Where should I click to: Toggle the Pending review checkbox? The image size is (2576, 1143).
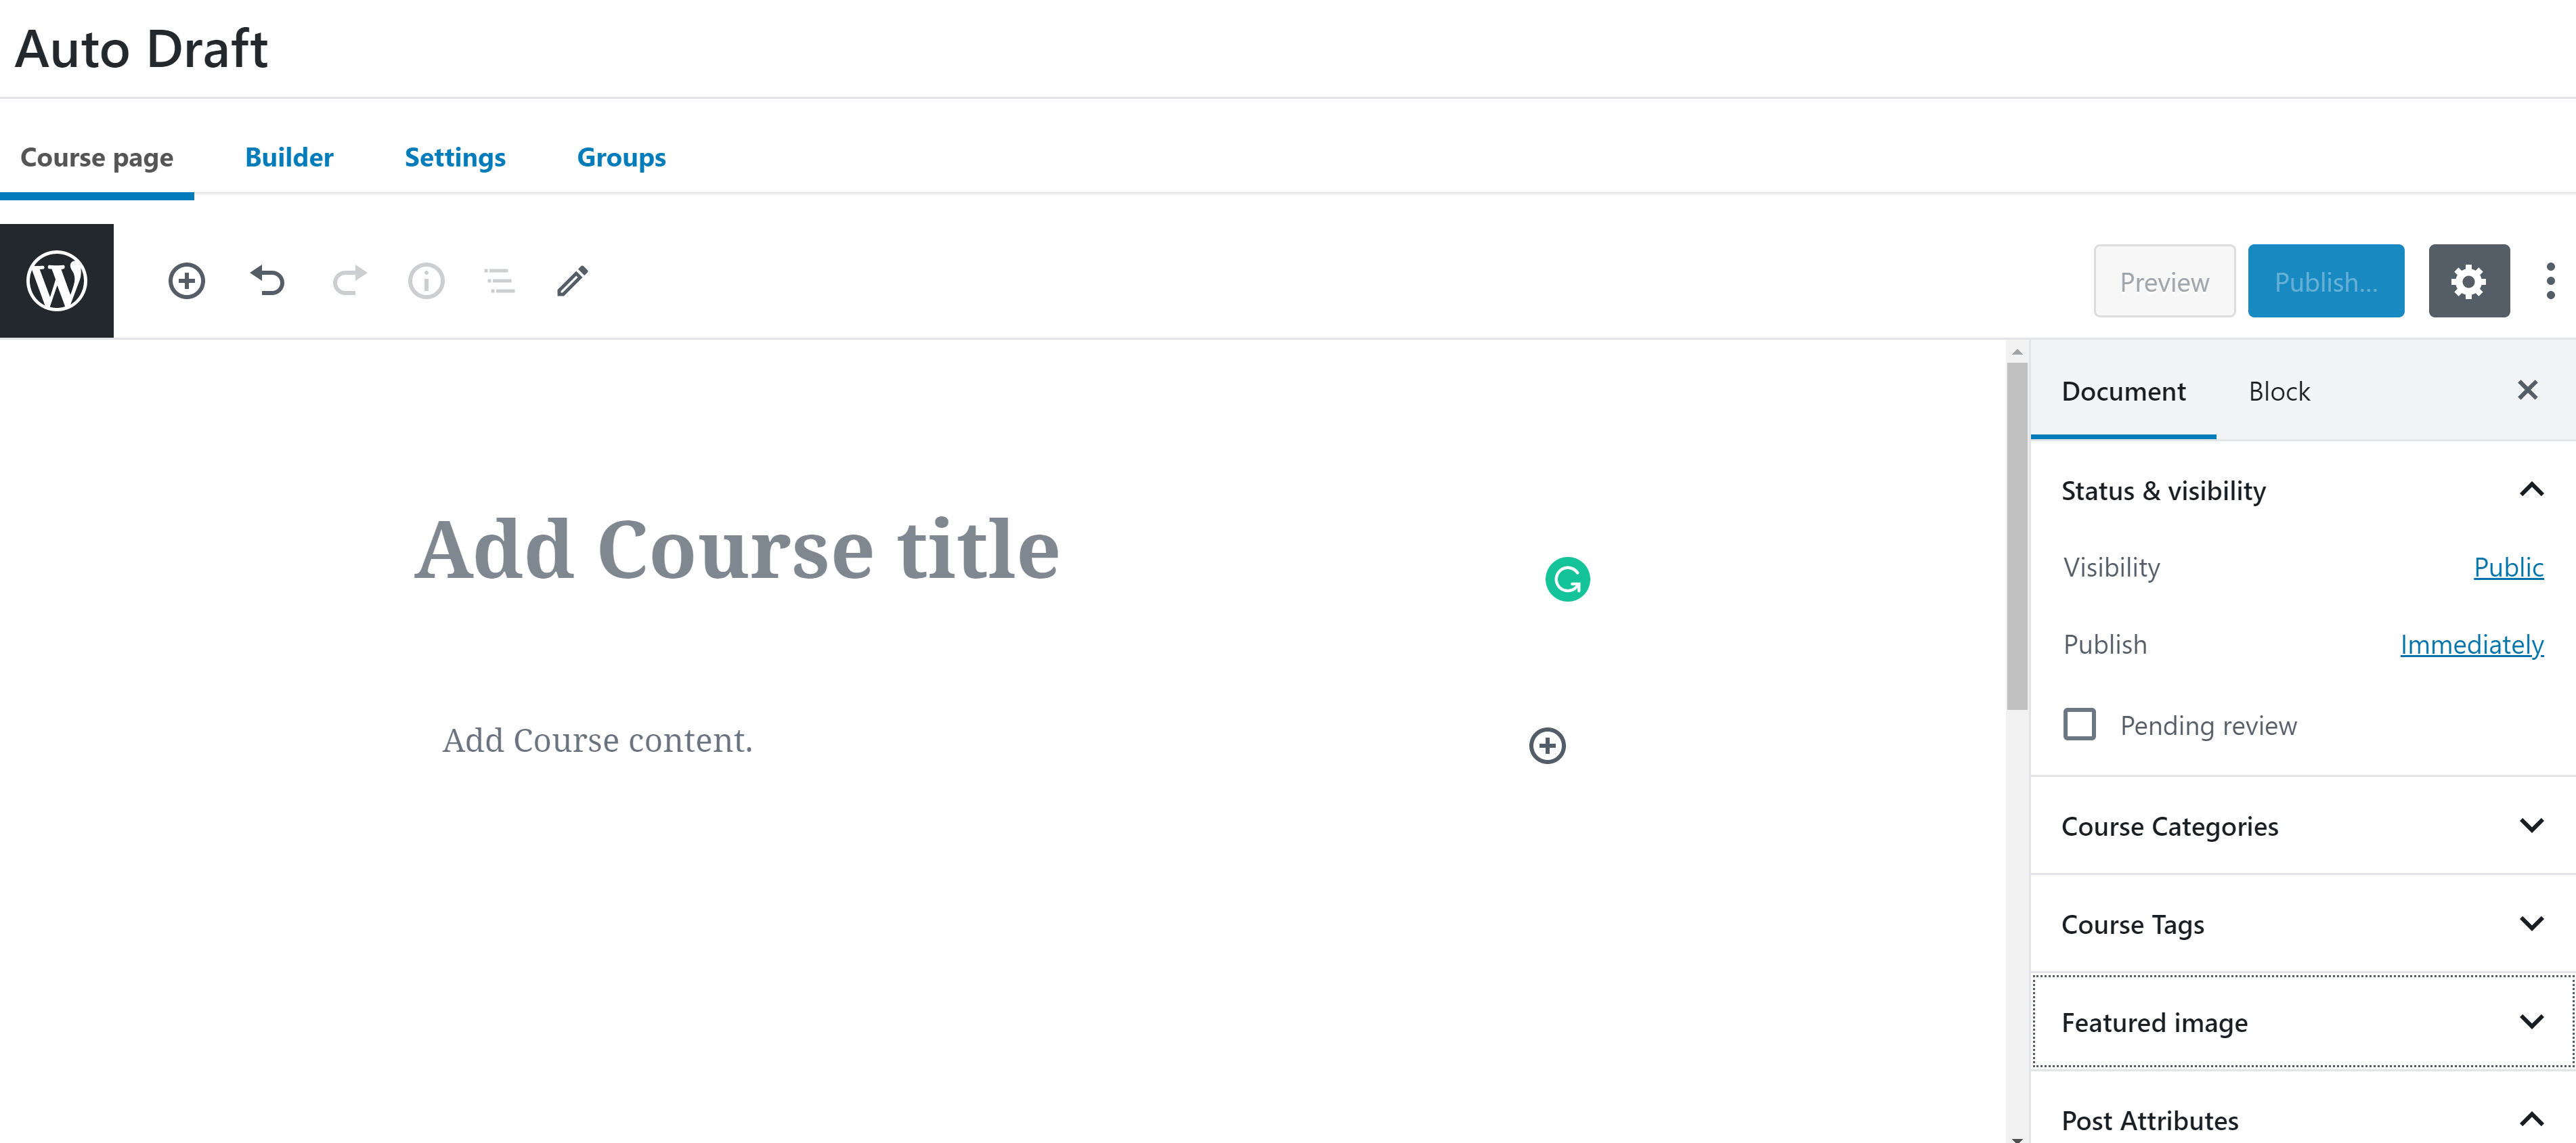point(2078,724)
